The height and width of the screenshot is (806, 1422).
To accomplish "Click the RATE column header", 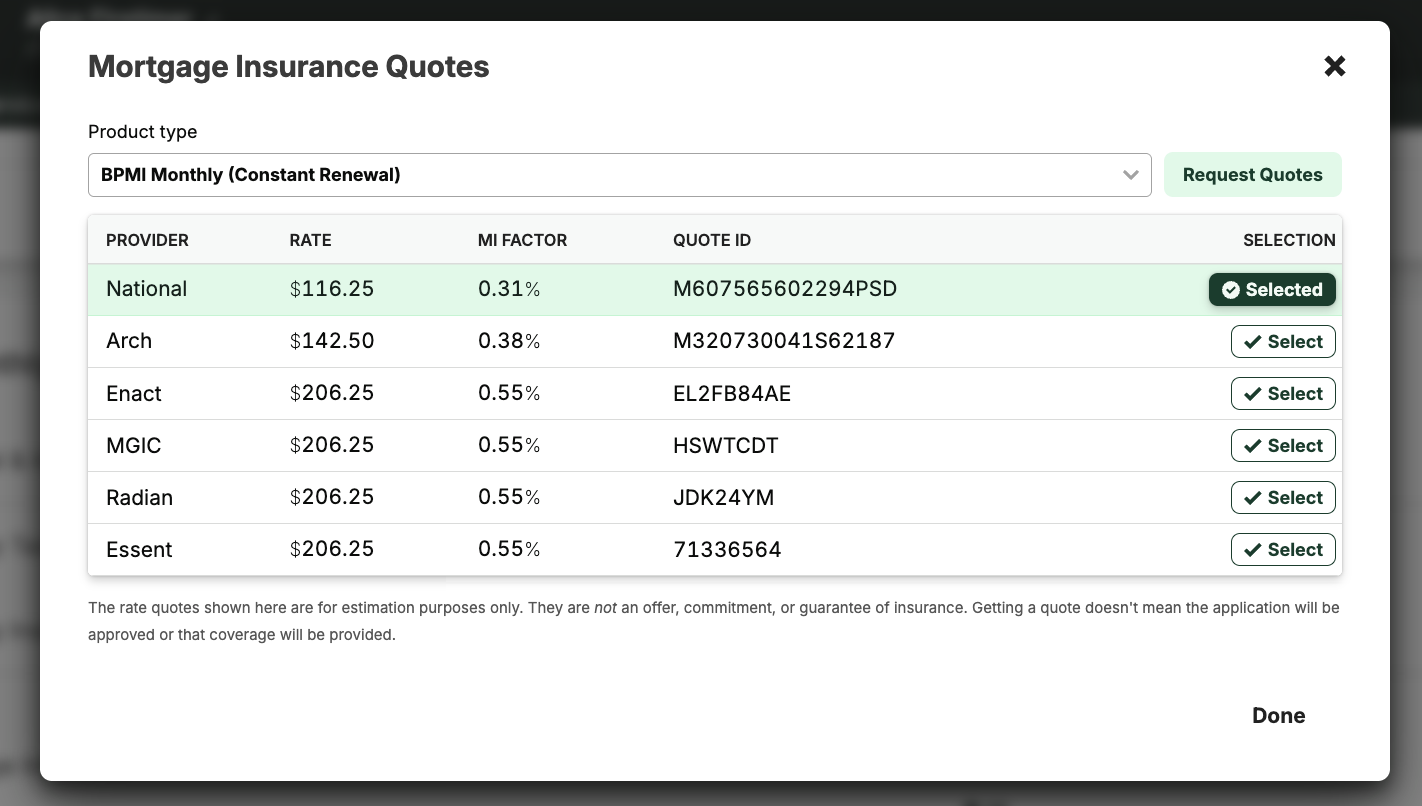I will pos(310,240).
